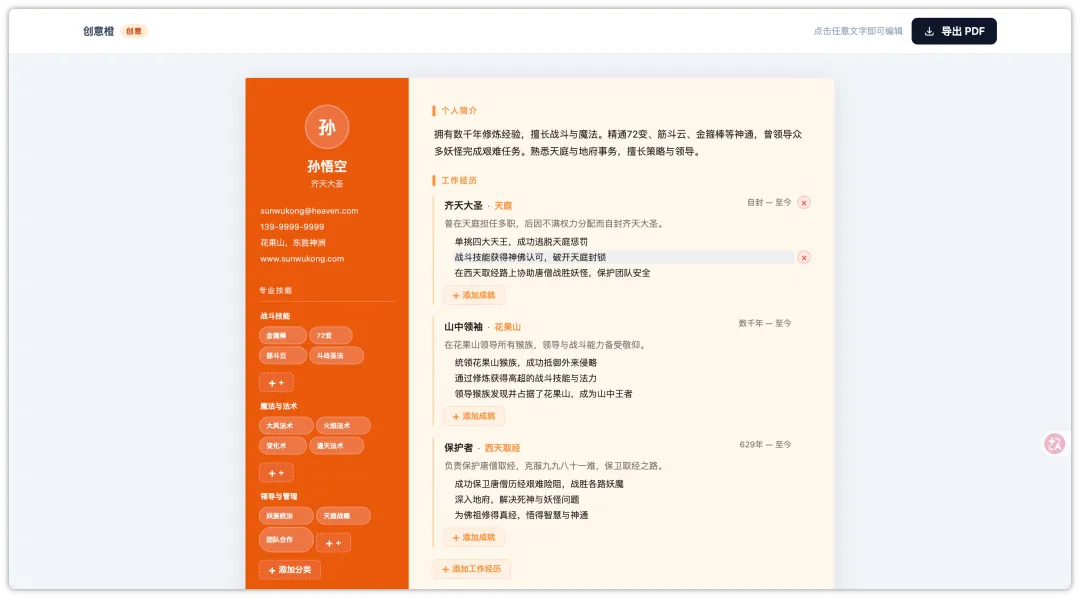Viewport: 1080px width, 598px height.
Task: Edit the date range 数千年 — 至今
Action: point(765,323)
